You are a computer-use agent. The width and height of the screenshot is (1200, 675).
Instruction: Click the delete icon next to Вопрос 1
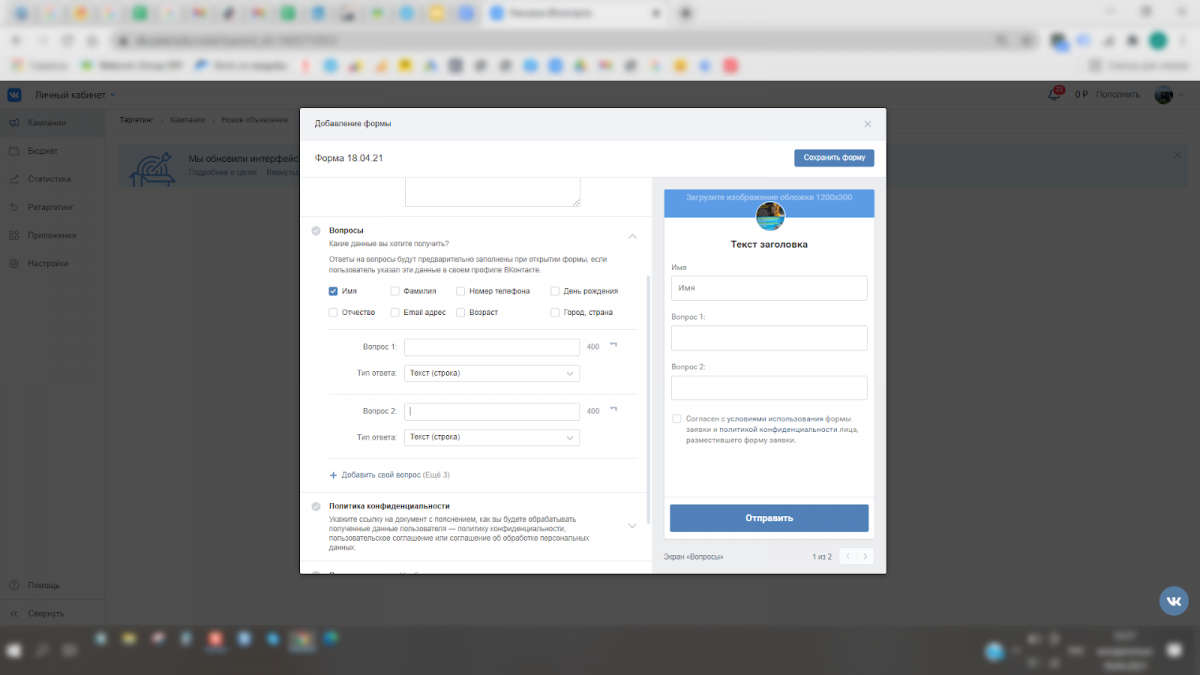(614, 346)
